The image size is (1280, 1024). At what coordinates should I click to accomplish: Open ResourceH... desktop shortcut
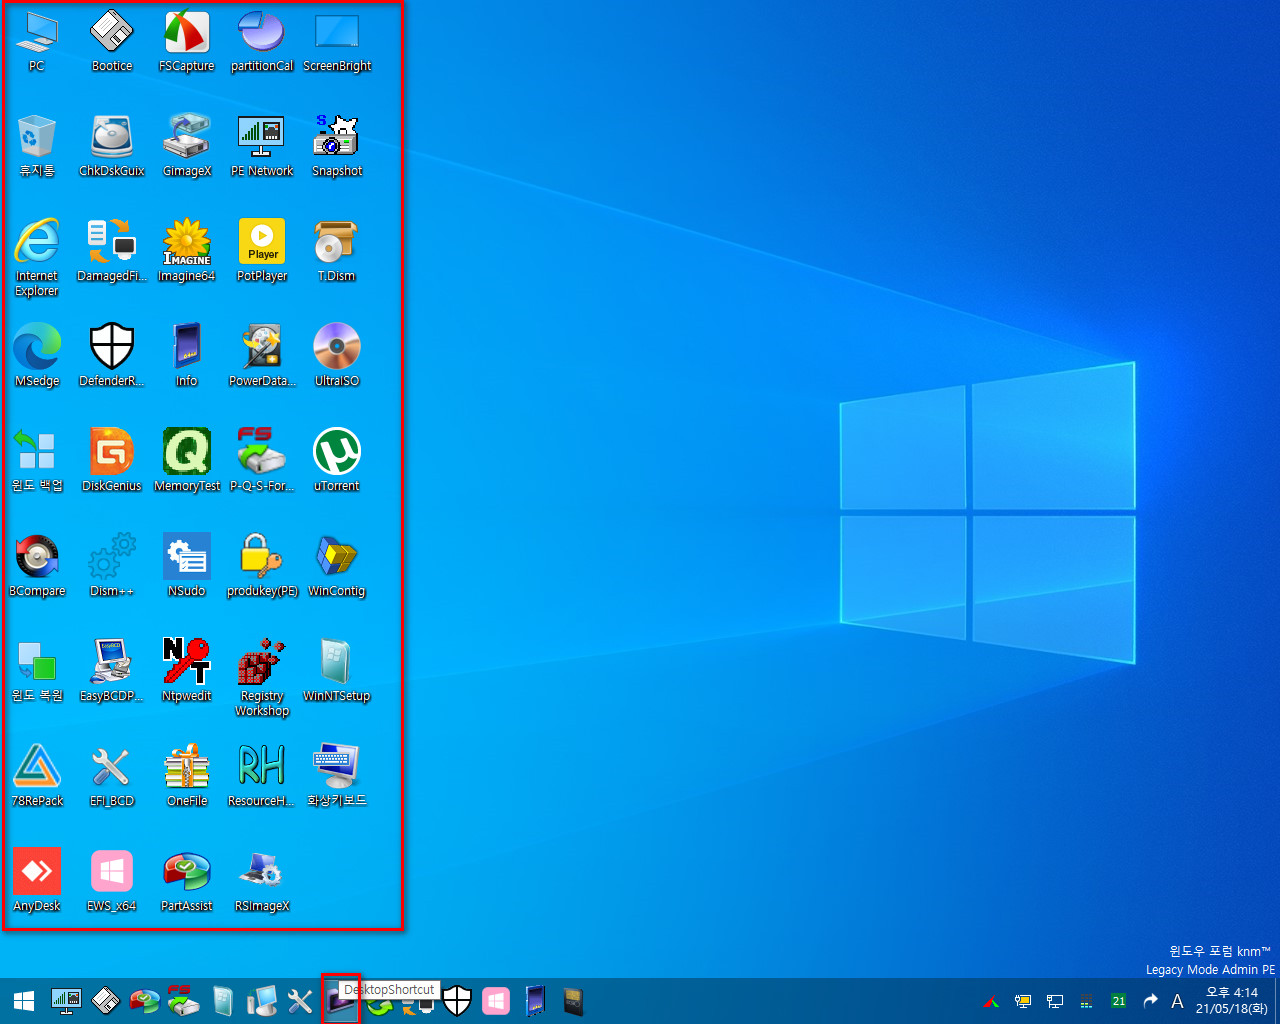[262, 777]
